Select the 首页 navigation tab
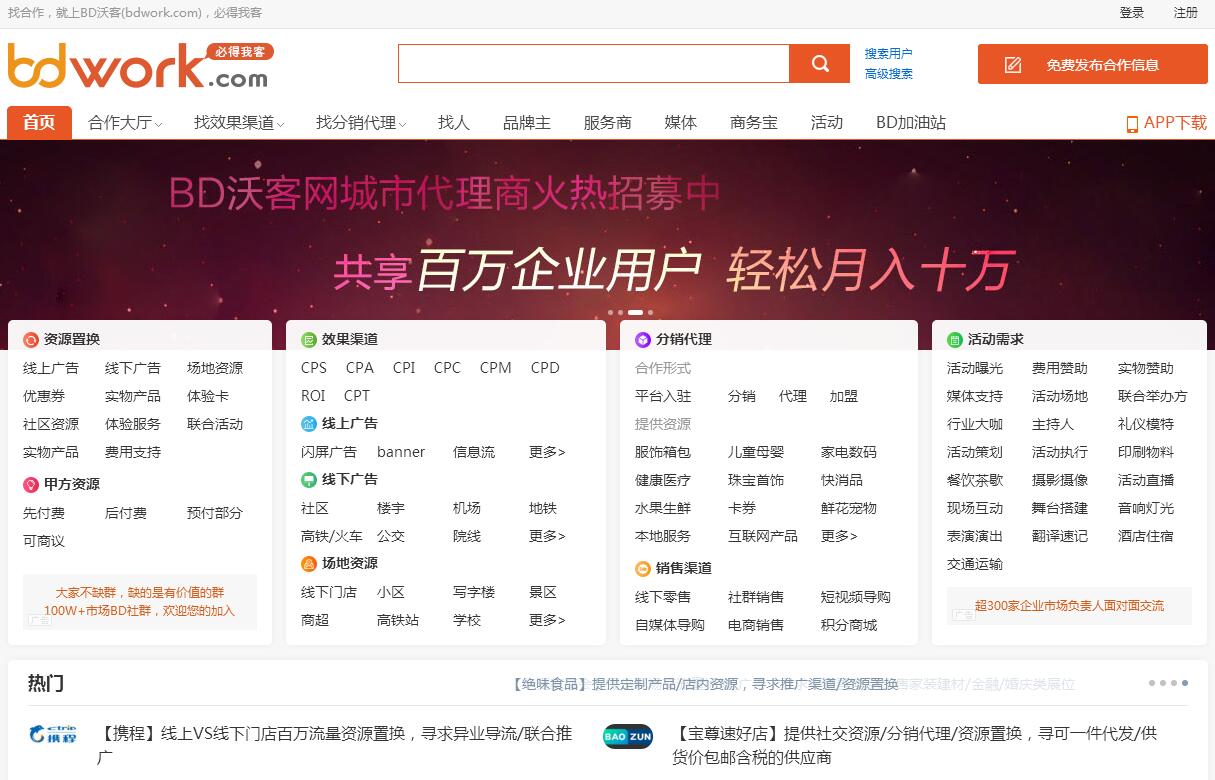The height and width of the screenshot is (780, 1215). (x=39, y=123)
